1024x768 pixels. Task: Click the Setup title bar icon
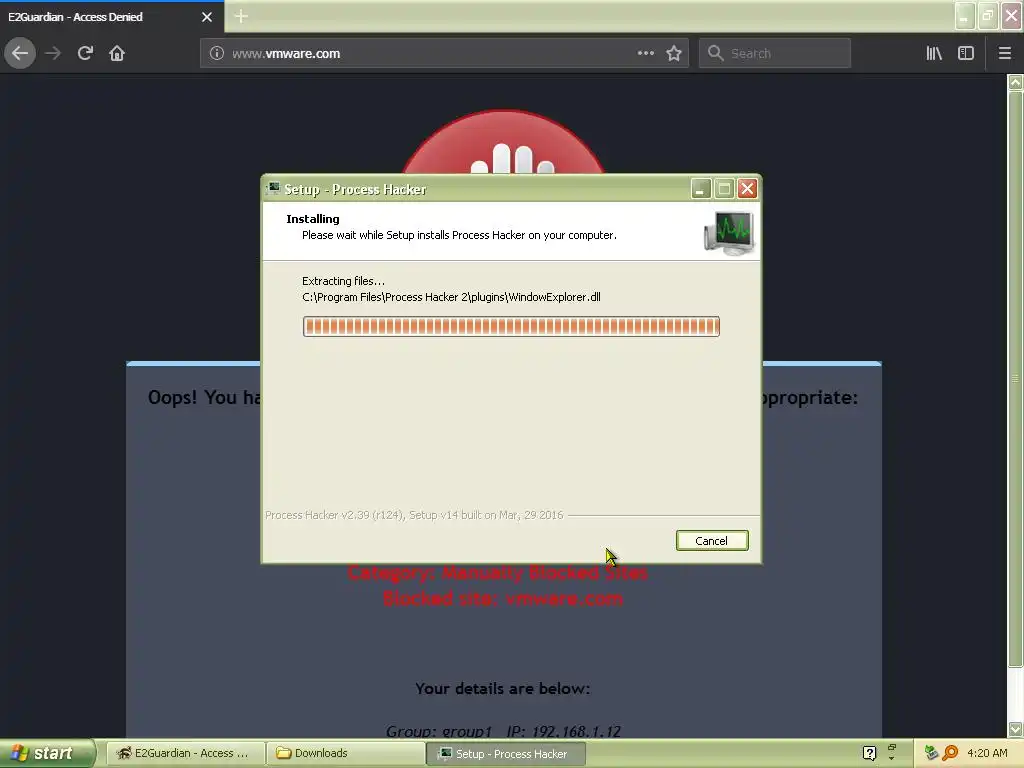pos(273,189)
